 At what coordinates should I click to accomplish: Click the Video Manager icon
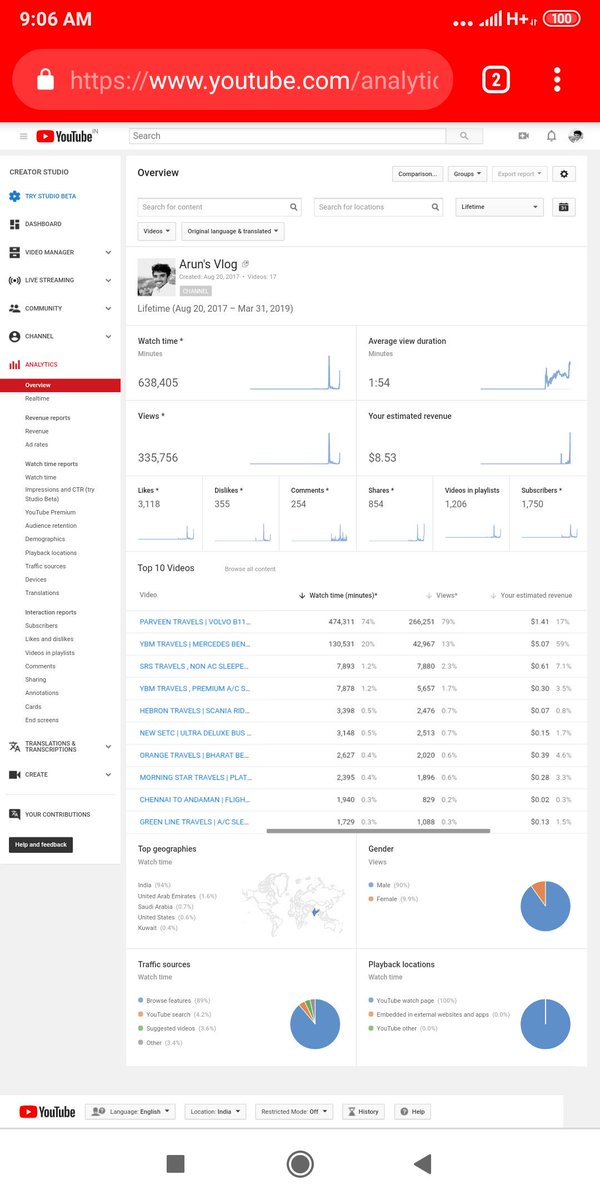pyautogui.click(x=14, y=252)
